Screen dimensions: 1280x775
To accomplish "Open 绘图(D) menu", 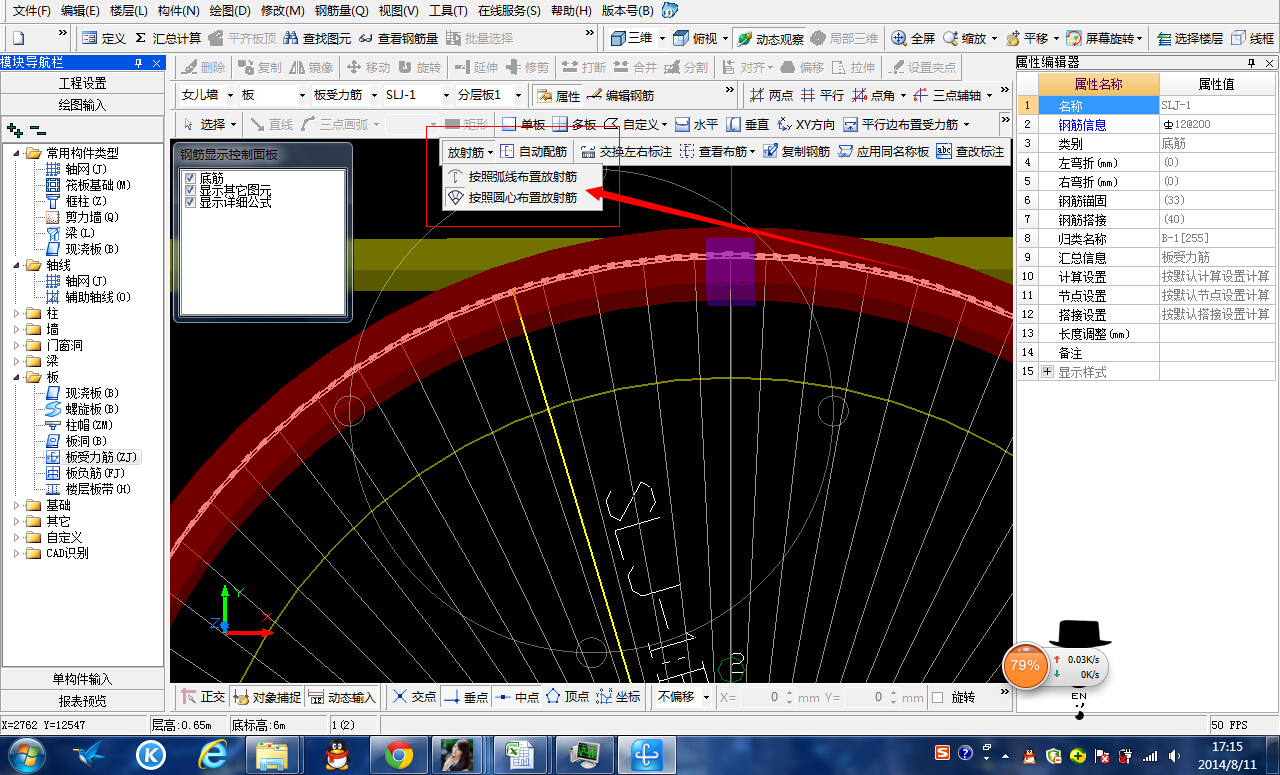I will (x=230, y=11).
